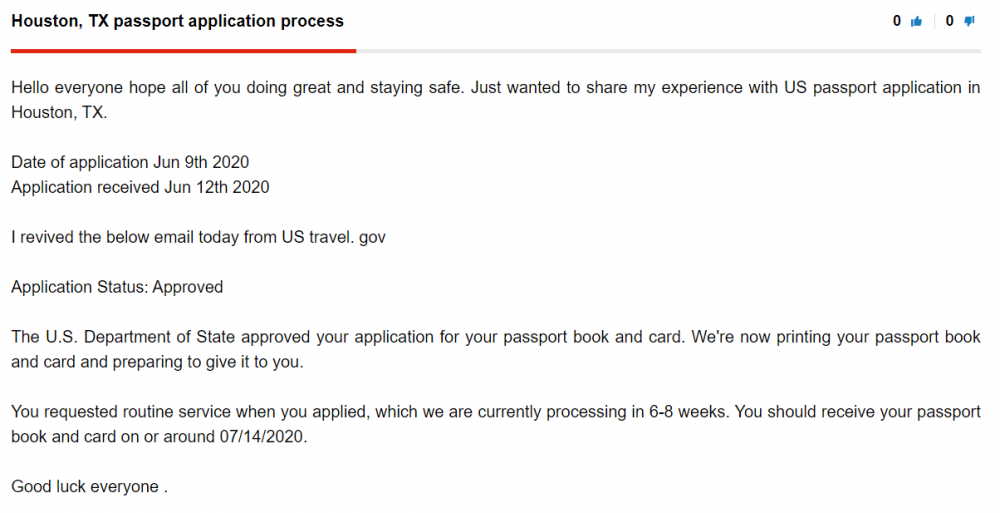Click the 'US travel. gov' text

pos(334,237)
